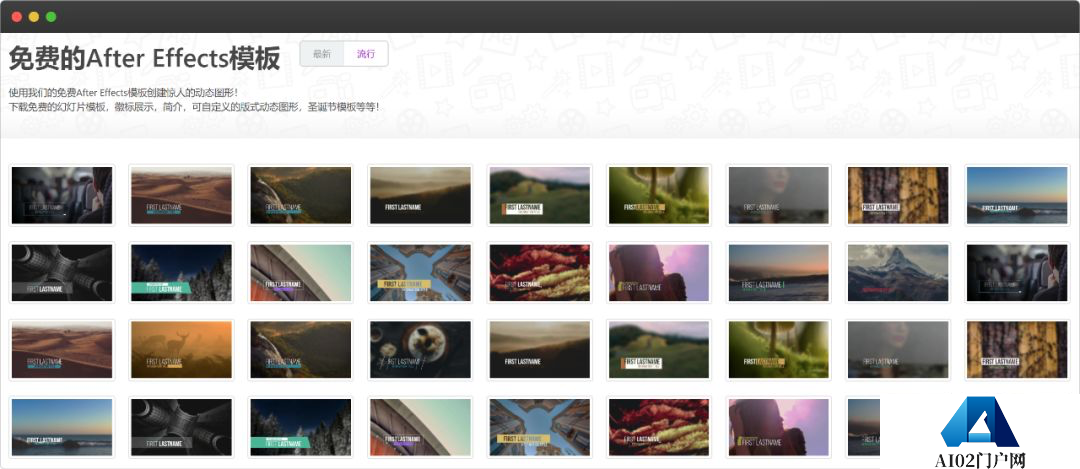1080x469 pixels.
Task: Choose the waterfall hillside thumbnail in third row
Action: point(301,349)
